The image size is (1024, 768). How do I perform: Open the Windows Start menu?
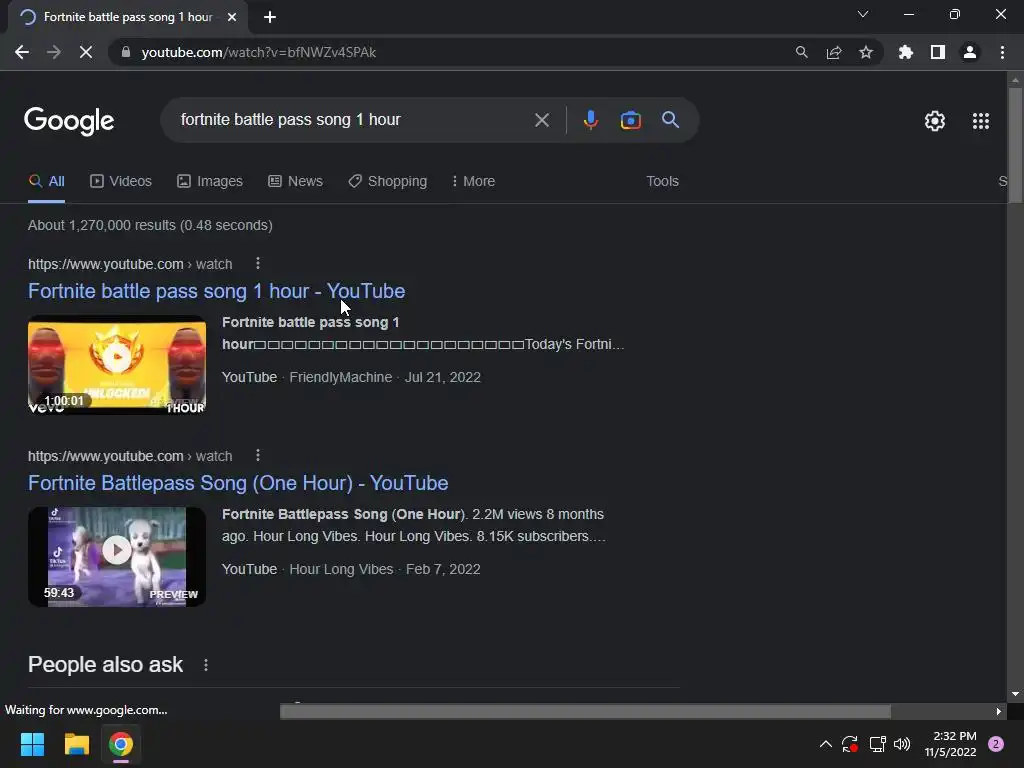click(x=32, y=744)
